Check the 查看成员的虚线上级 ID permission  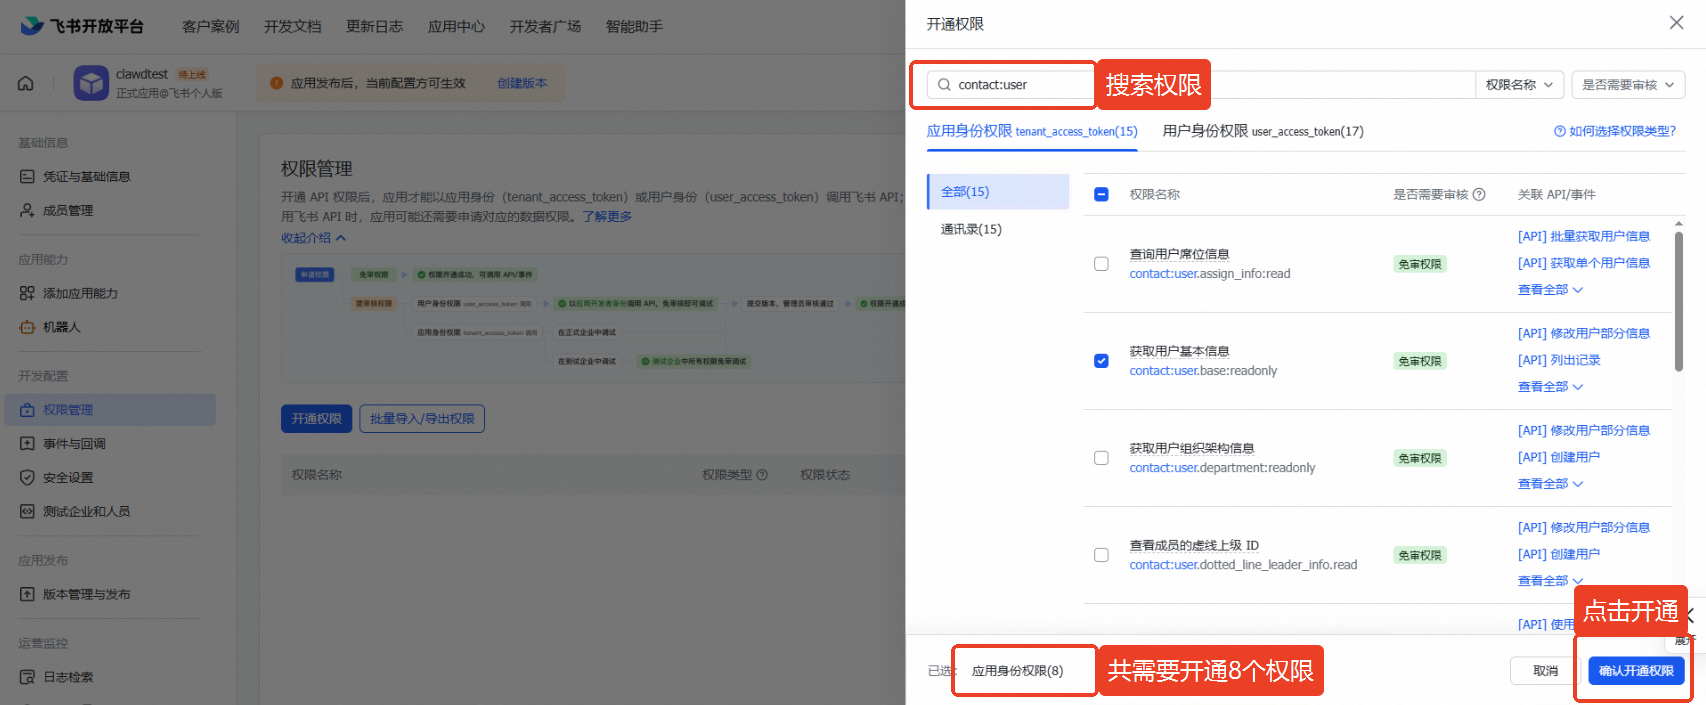[1101, 555]
